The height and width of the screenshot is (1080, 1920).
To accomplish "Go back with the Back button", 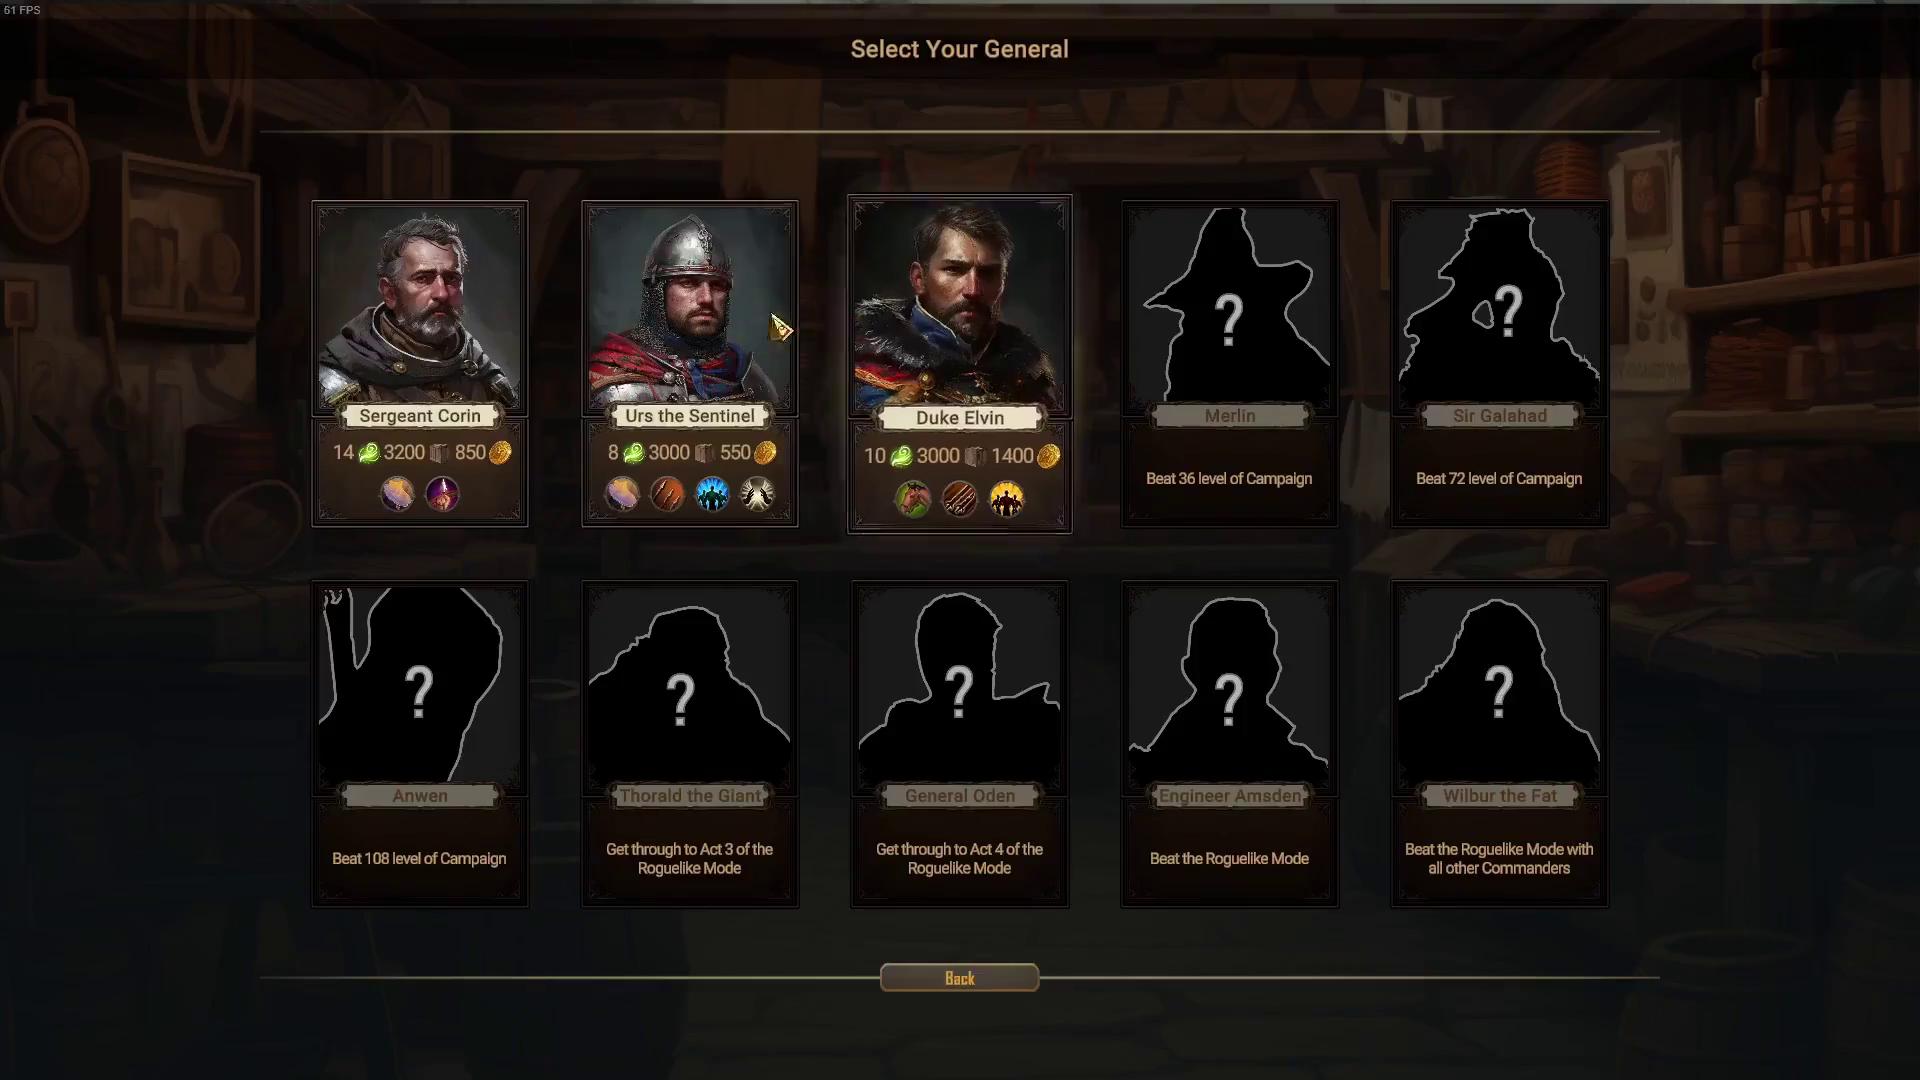I will click(x=960, y=978).
